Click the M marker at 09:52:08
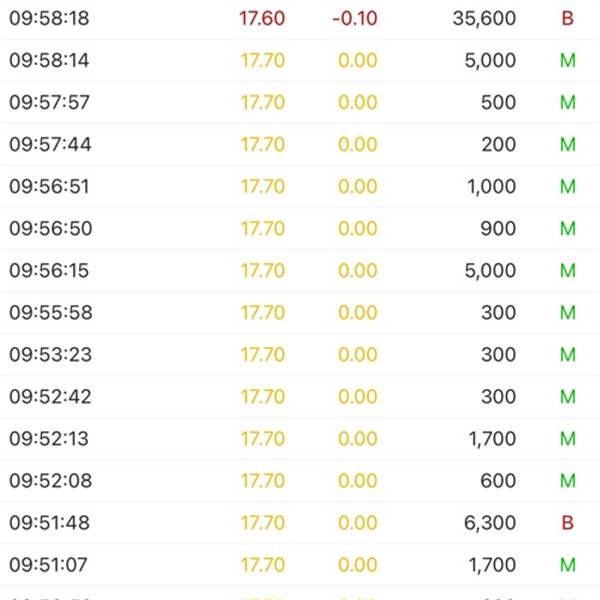The image size is (600, 600). [568, 481]
